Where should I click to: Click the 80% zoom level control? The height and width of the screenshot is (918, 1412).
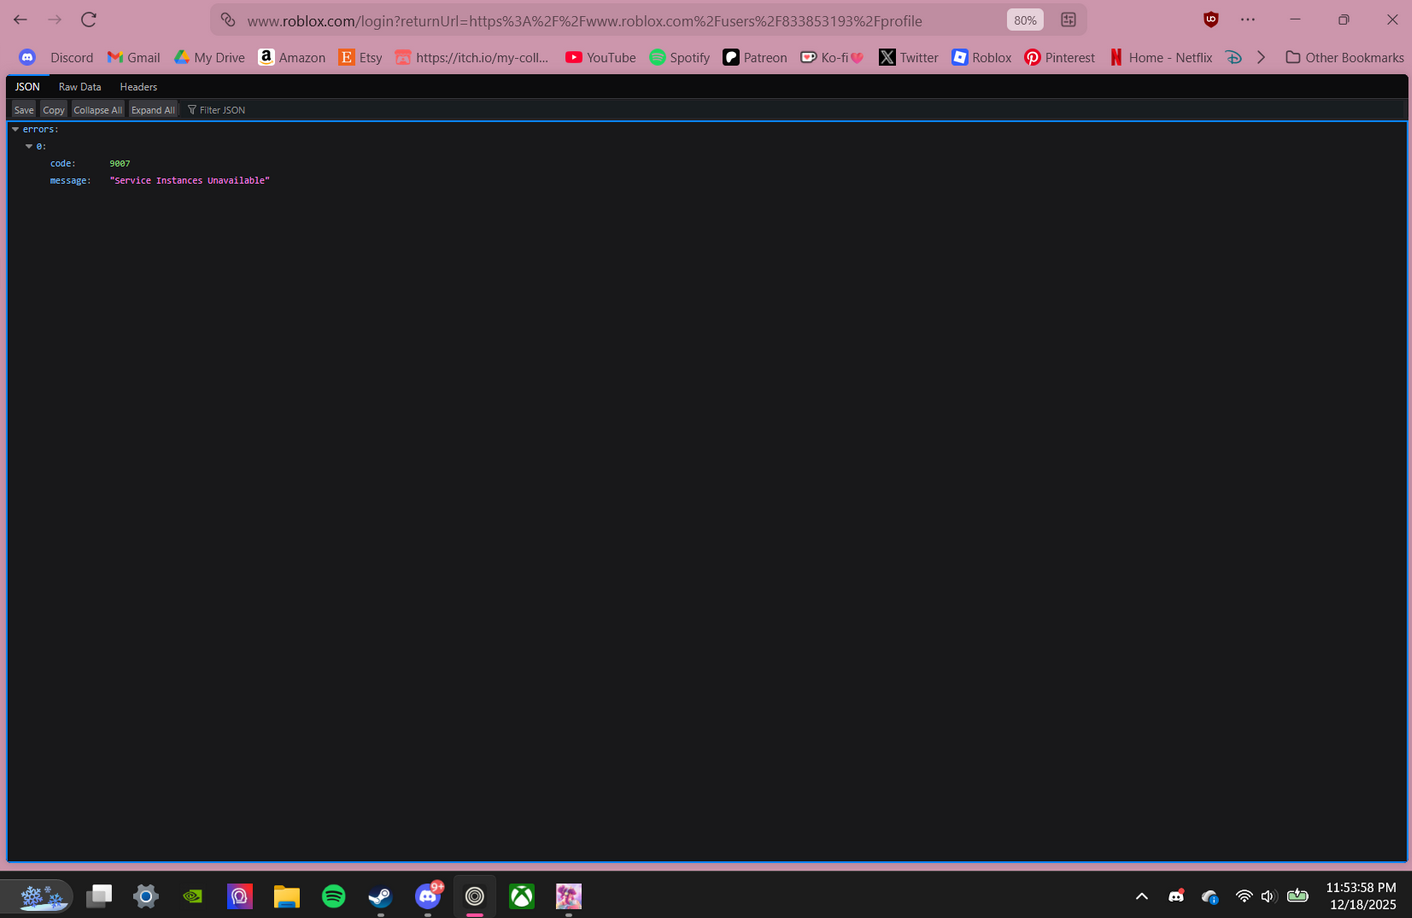(x=1024, y=19)
